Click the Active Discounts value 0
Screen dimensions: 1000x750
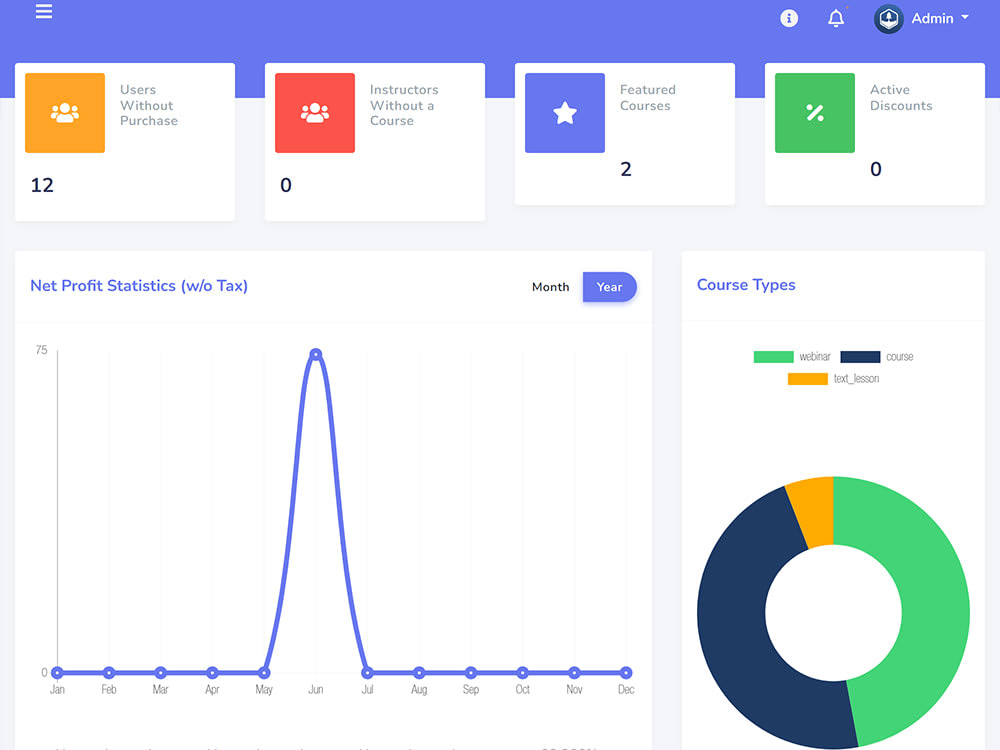pos(876,169)
